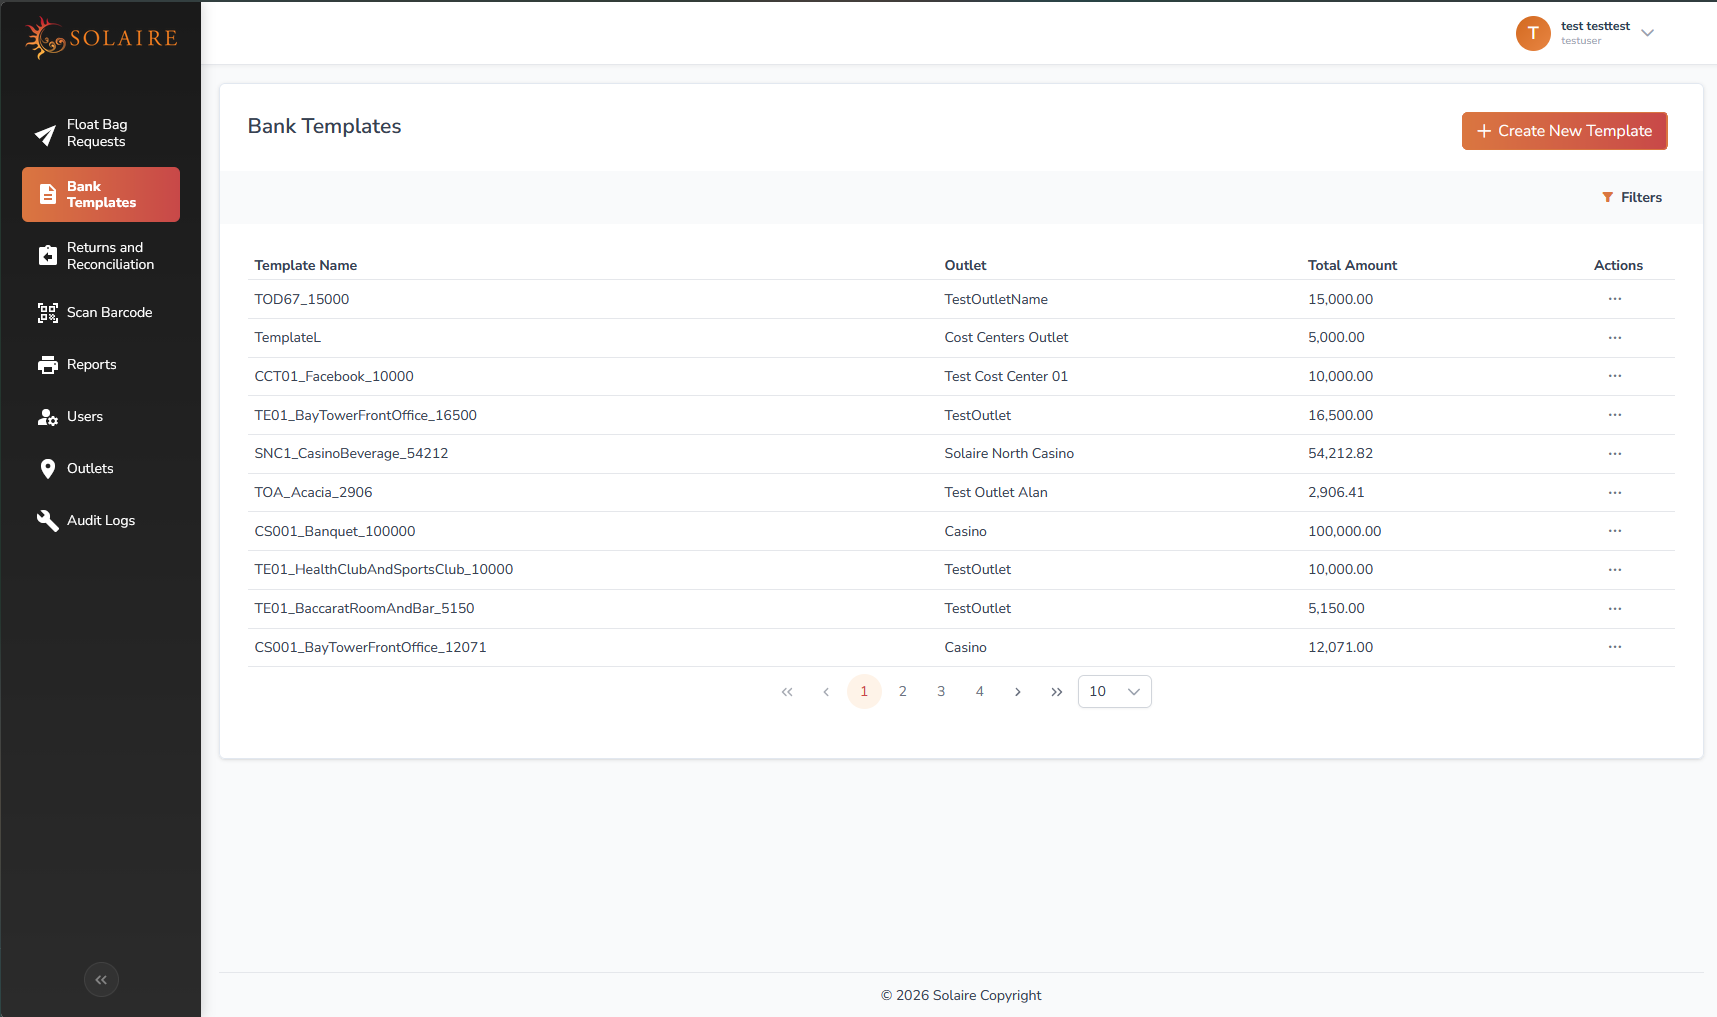Go to page 2
The height and width of the screenshot is (1017, 1717).
coord(902,692)
